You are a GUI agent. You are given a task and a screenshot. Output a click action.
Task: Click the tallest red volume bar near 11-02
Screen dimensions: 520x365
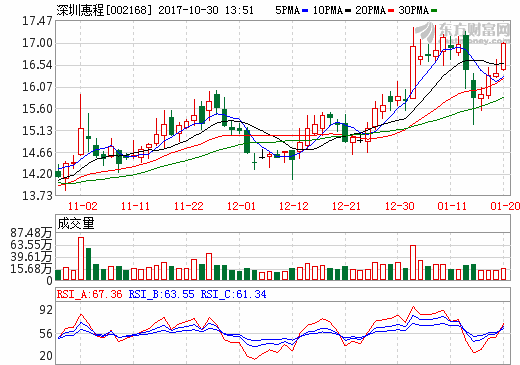(x=81, y=259)
